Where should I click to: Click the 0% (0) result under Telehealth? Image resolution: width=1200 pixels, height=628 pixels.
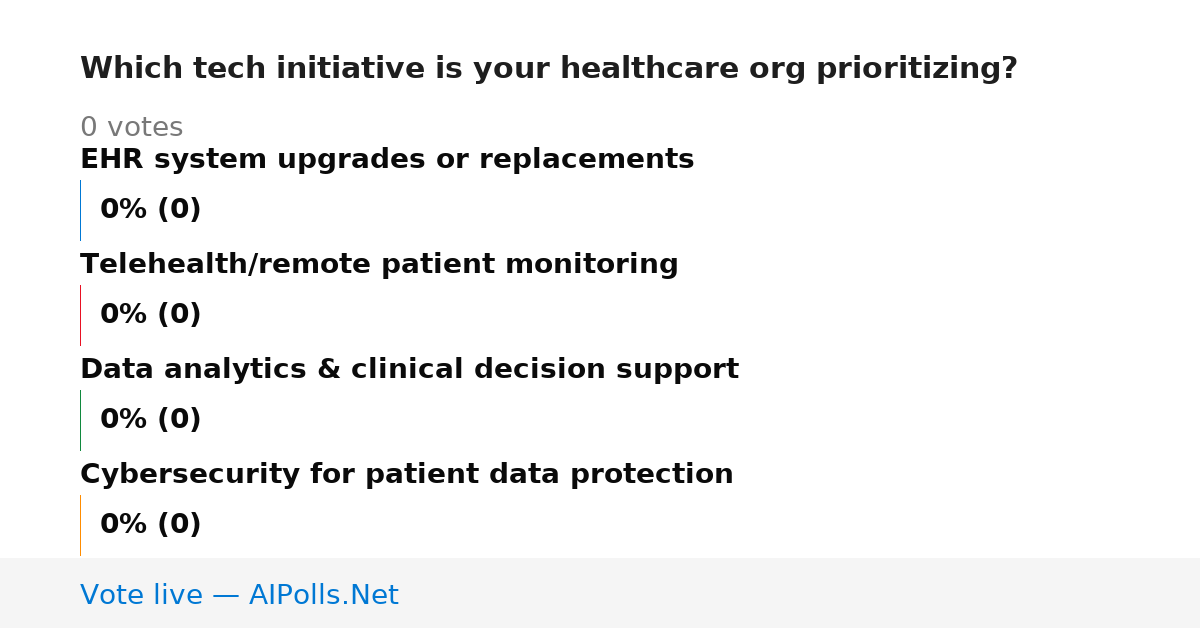click(151, 315)
